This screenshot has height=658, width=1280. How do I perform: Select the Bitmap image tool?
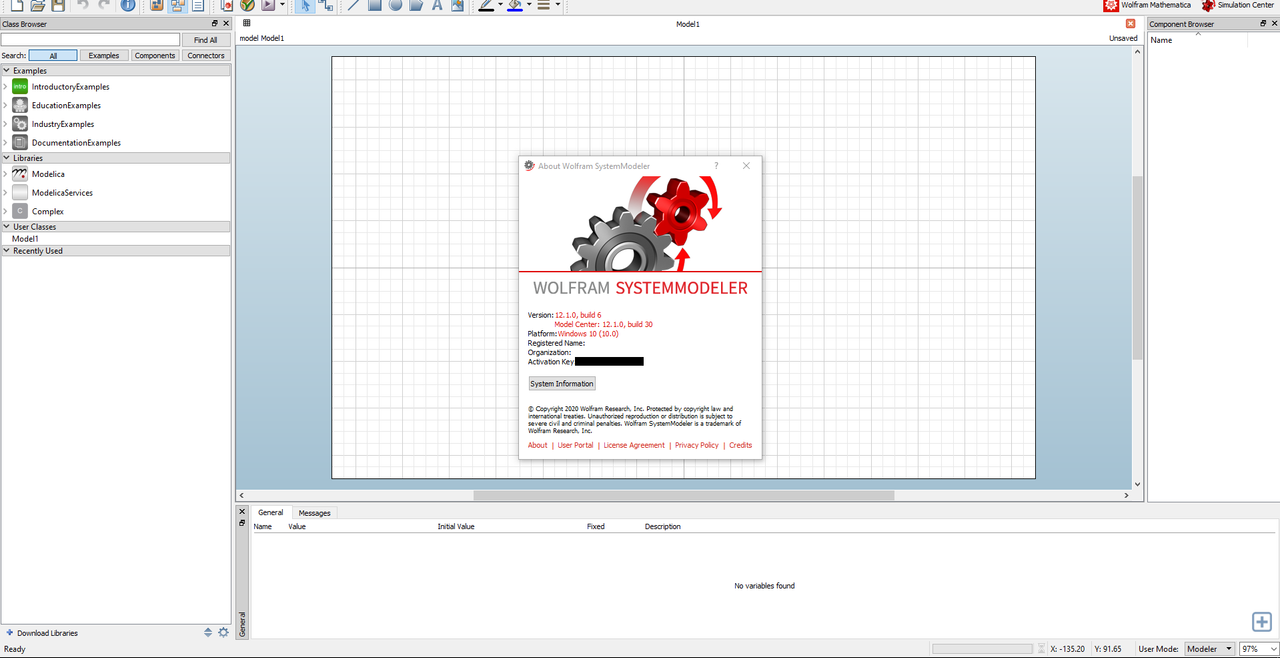tap(457, 5)
